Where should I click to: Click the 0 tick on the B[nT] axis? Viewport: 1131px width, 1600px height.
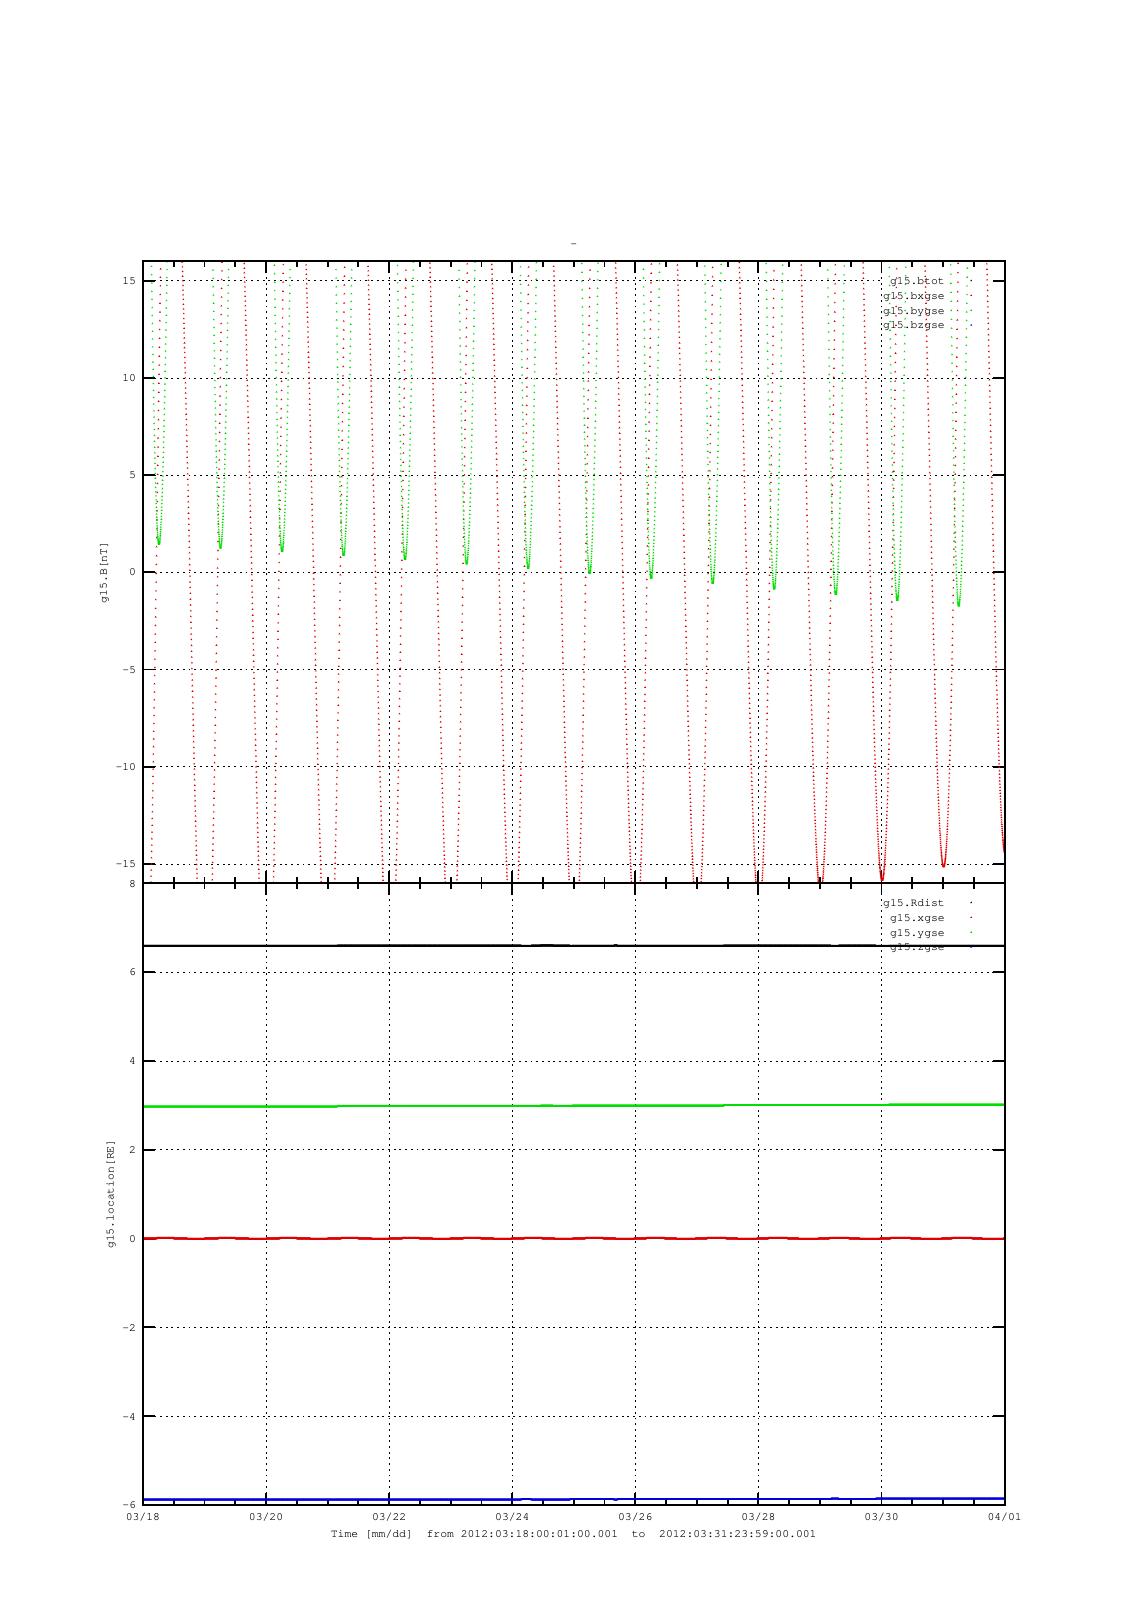click(x=132, y=572)
